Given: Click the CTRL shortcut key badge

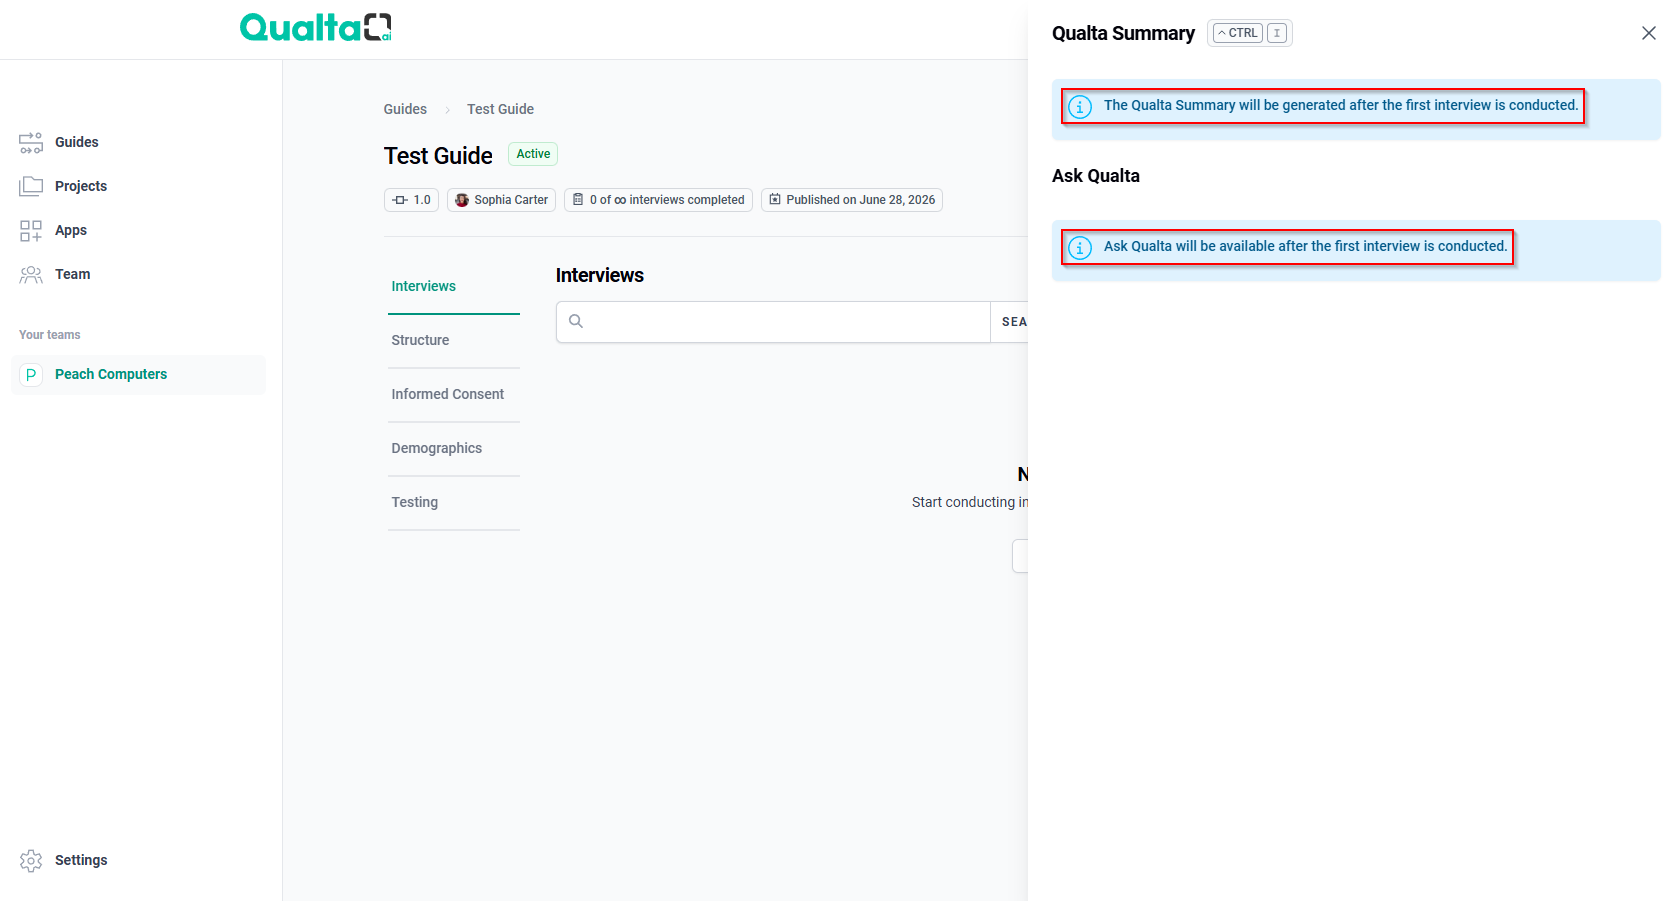Looking at the screenshot, I should coord(1238,33).
